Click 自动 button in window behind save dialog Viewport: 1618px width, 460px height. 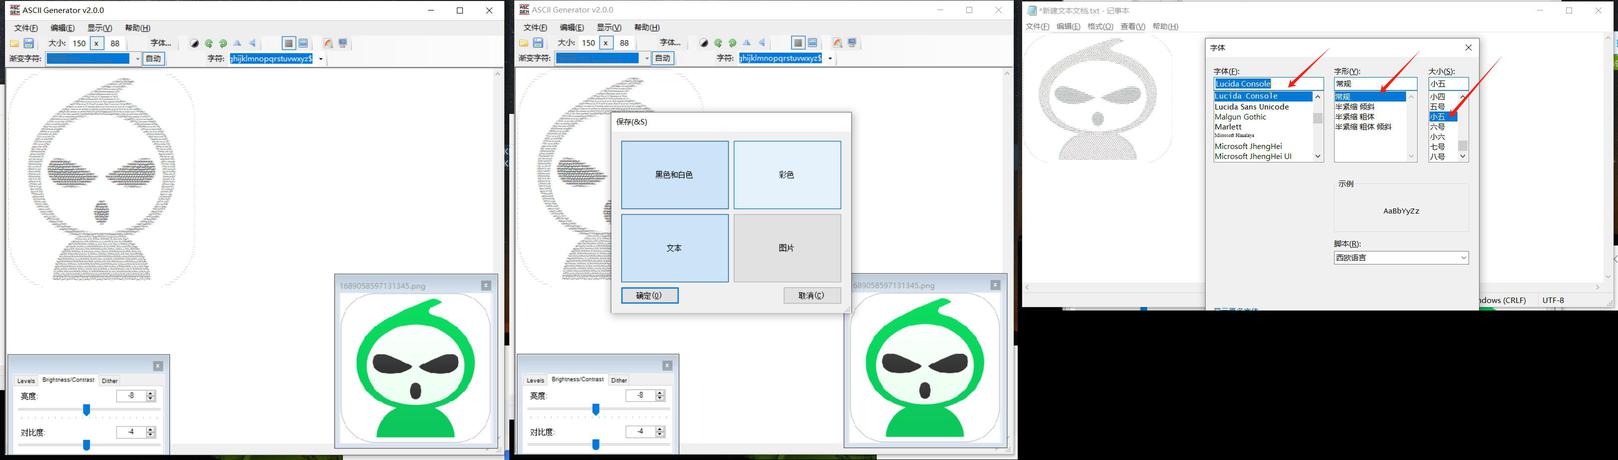point(662,59)
